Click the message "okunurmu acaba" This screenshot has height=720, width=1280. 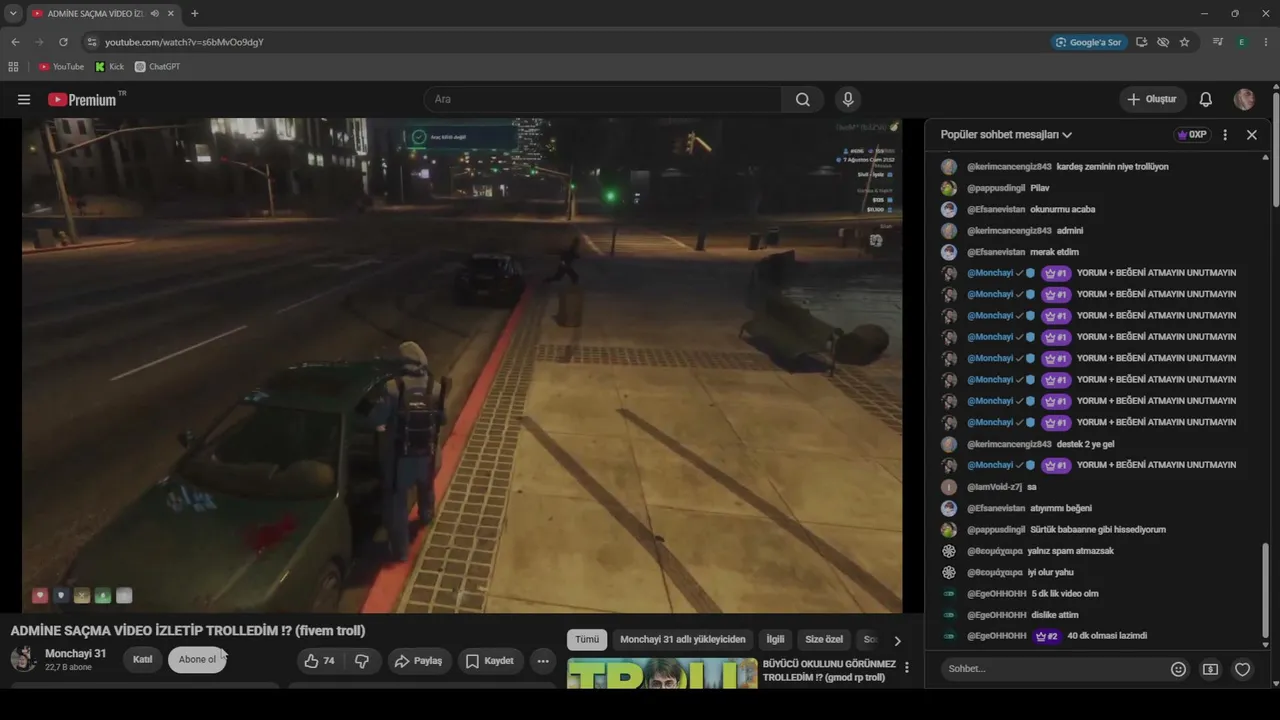point(1062,210)
